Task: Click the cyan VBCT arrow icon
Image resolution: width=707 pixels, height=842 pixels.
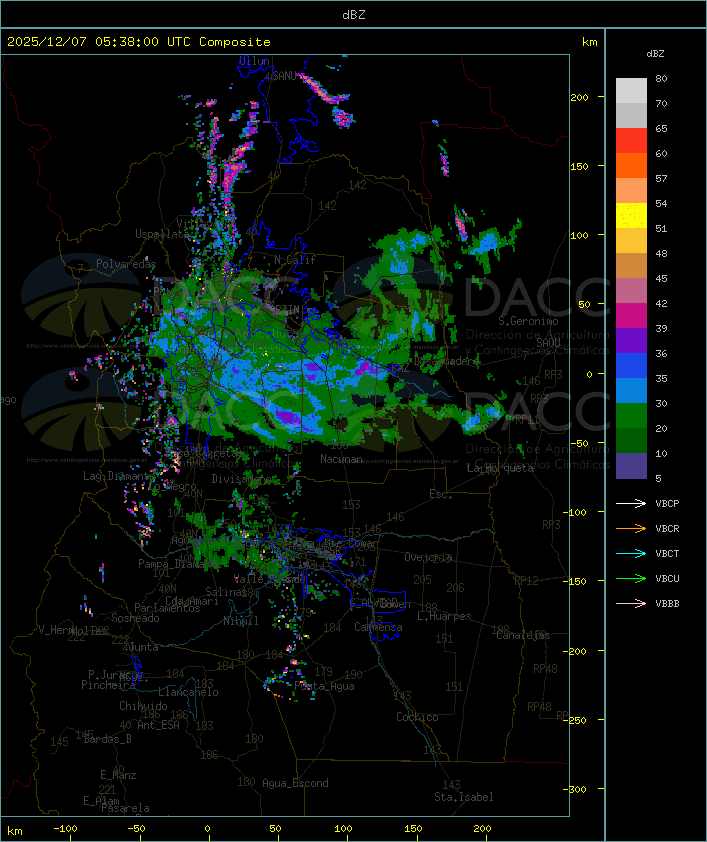Action: point(631,553)
